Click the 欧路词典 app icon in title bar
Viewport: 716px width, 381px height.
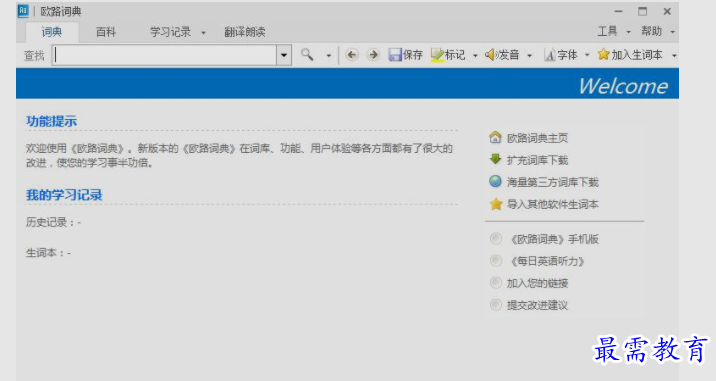click(23, 11)
